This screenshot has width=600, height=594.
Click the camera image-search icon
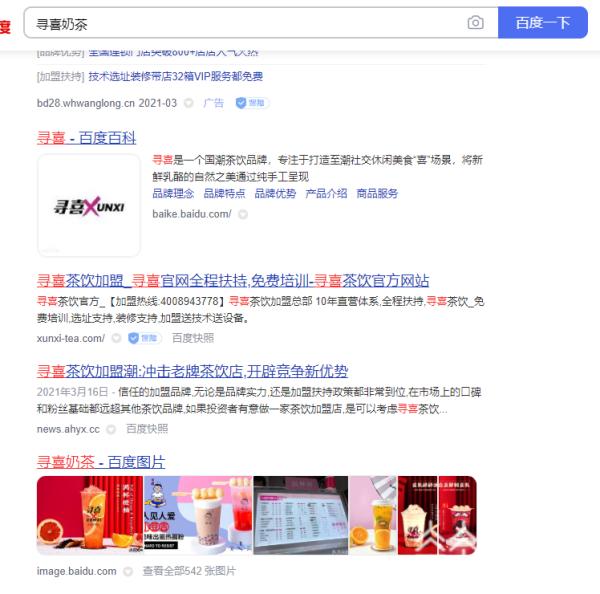(x=475, y=23)
